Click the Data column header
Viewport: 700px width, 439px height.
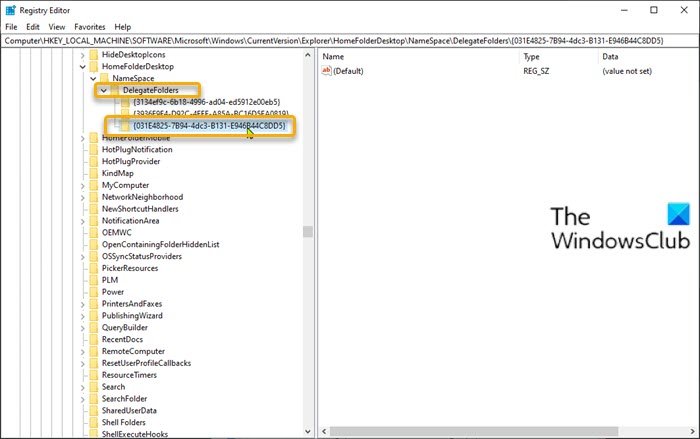pos(610,57)
